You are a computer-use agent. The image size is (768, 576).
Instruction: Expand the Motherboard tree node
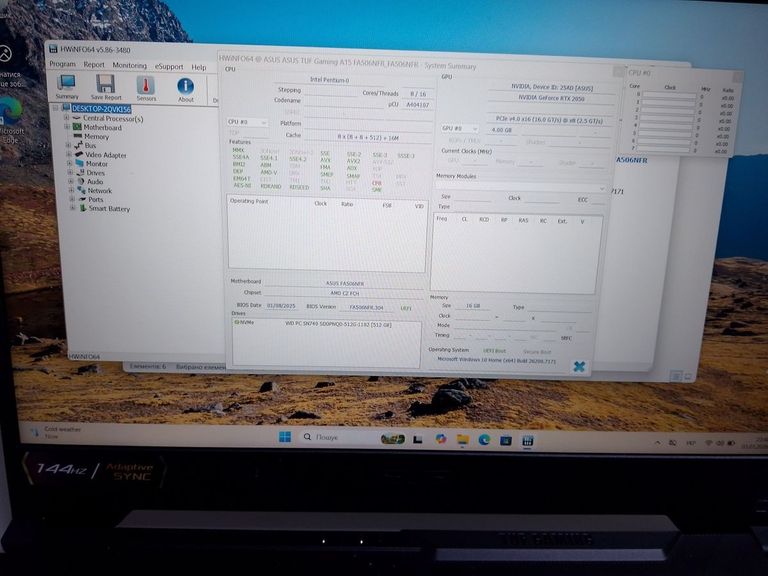(67, 128)
